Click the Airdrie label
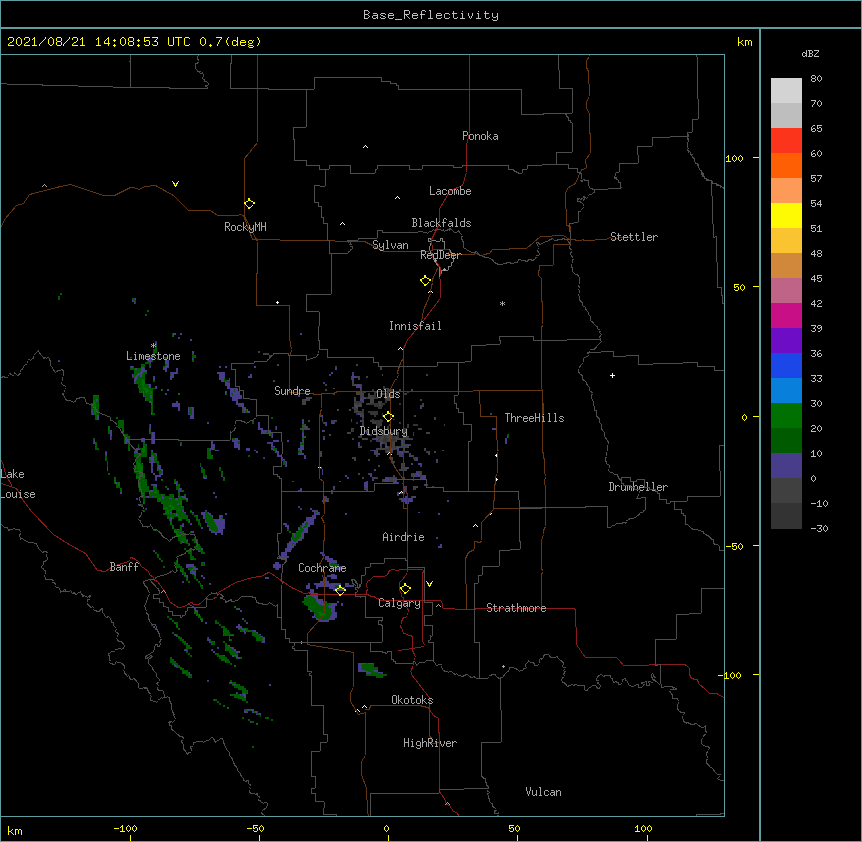The width and height of the screenshot is (862, 842). tap(403, 537)
